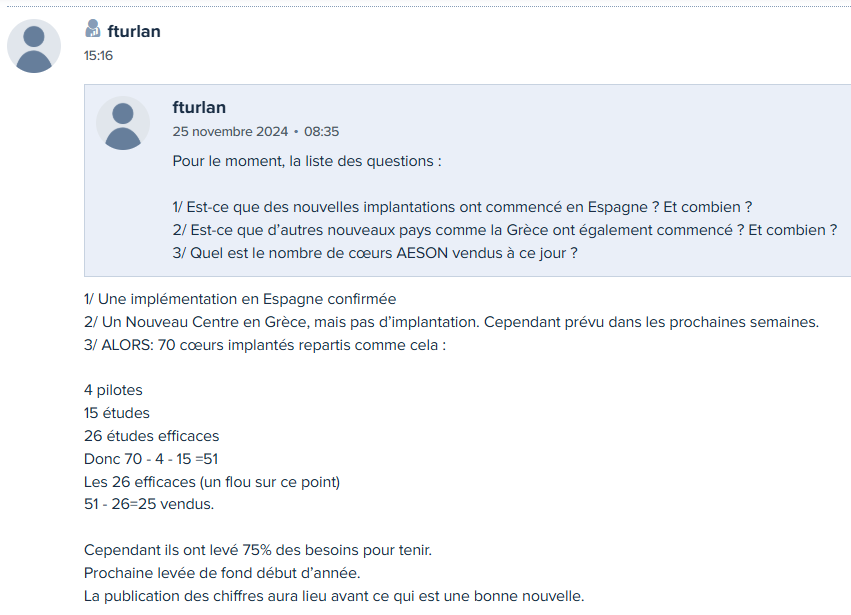Click the quoted question about Espagne implantations
Image resolution: width=851 pixels, height=615 pixels.
[x=462, y=207]
